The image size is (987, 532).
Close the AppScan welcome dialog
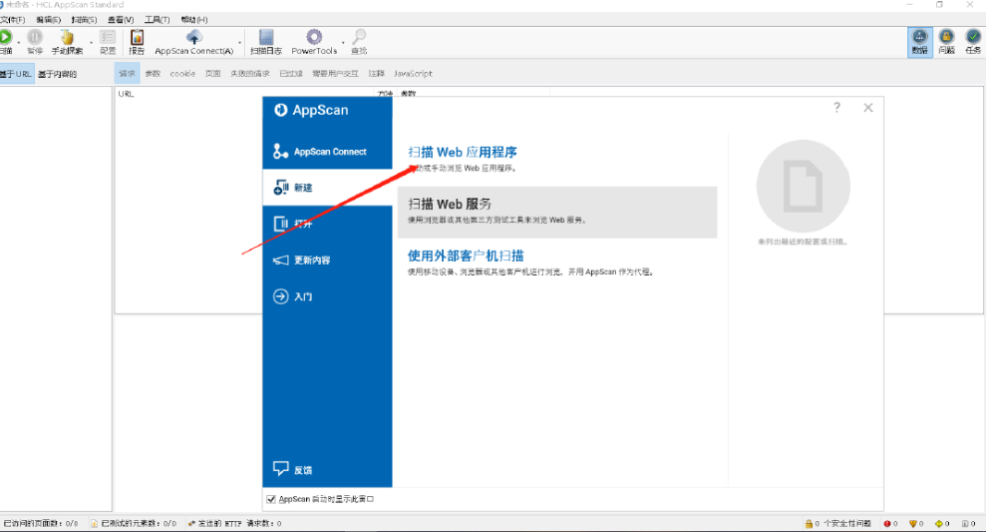[x=868, y=108]
